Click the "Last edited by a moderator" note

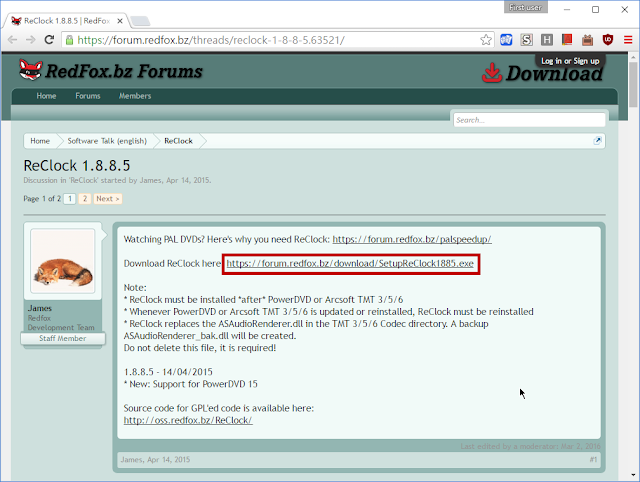(x=531, y=446)
